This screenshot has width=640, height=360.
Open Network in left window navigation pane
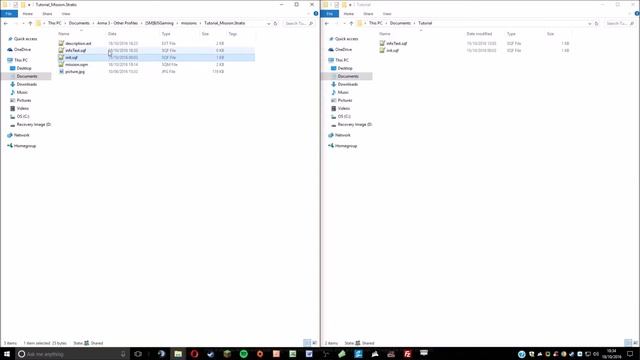pos(21,135)
